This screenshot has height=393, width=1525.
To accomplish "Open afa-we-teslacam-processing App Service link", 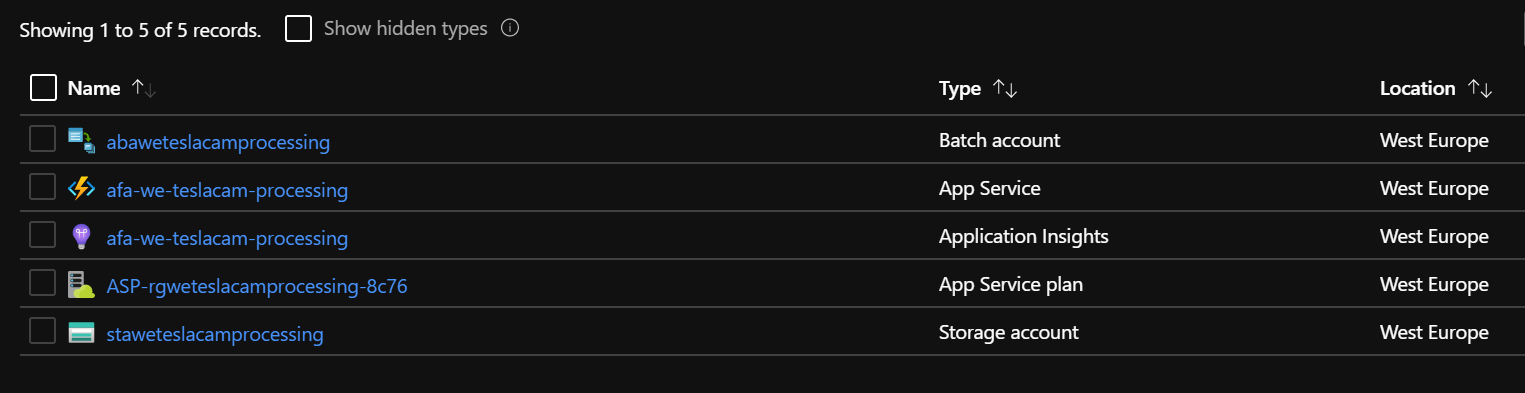I will (227, 190).
